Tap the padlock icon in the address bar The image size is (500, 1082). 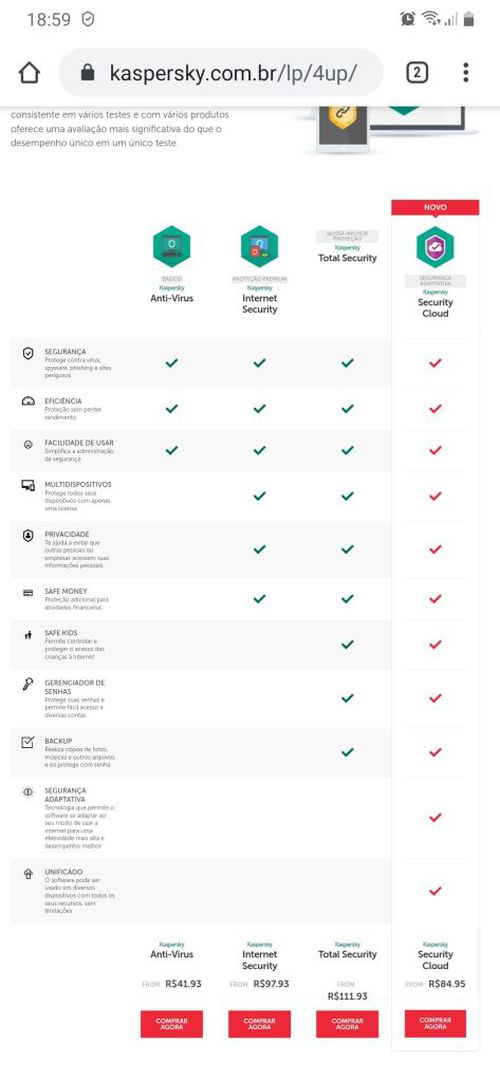click(88, 72)
